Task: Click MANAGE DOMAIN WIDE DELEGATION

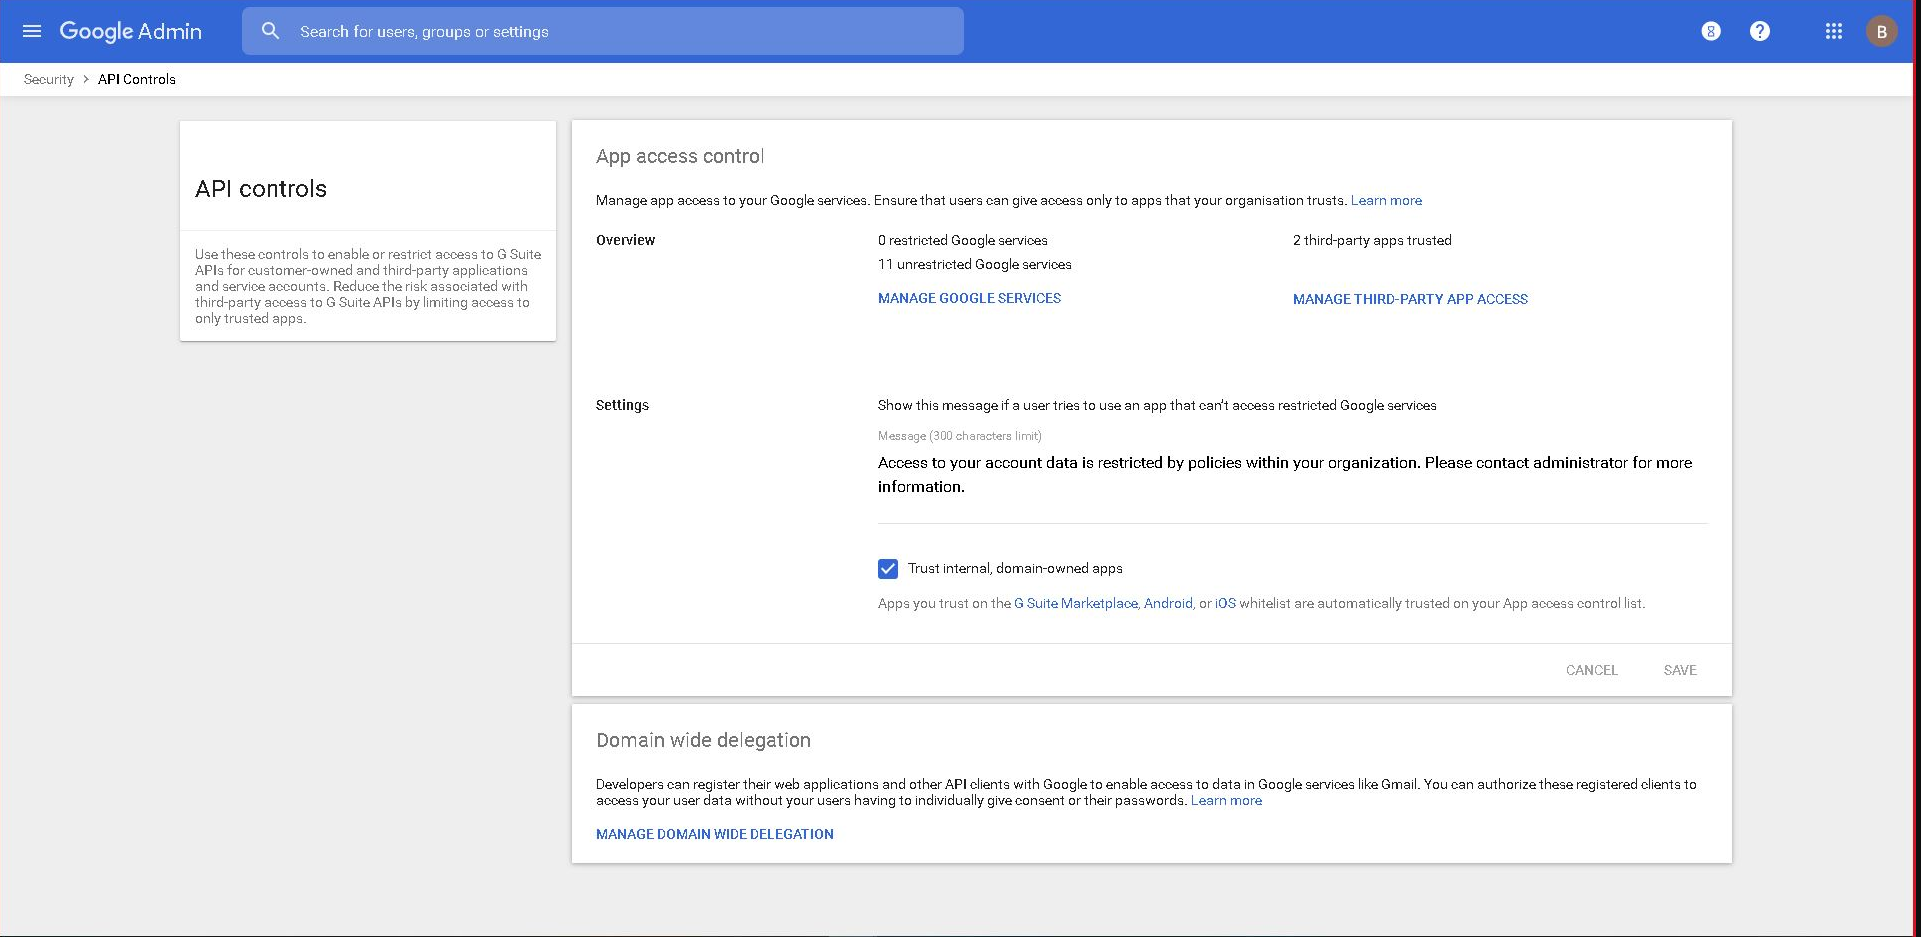Action: coord(714,834)
